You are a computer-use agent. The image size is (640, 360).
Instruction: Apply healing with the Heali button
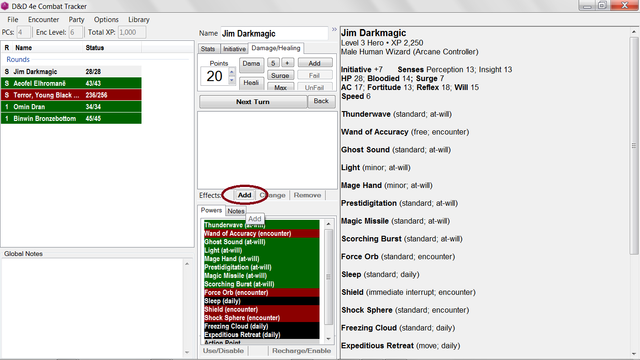pyautogui.click(x=251, y=83)
